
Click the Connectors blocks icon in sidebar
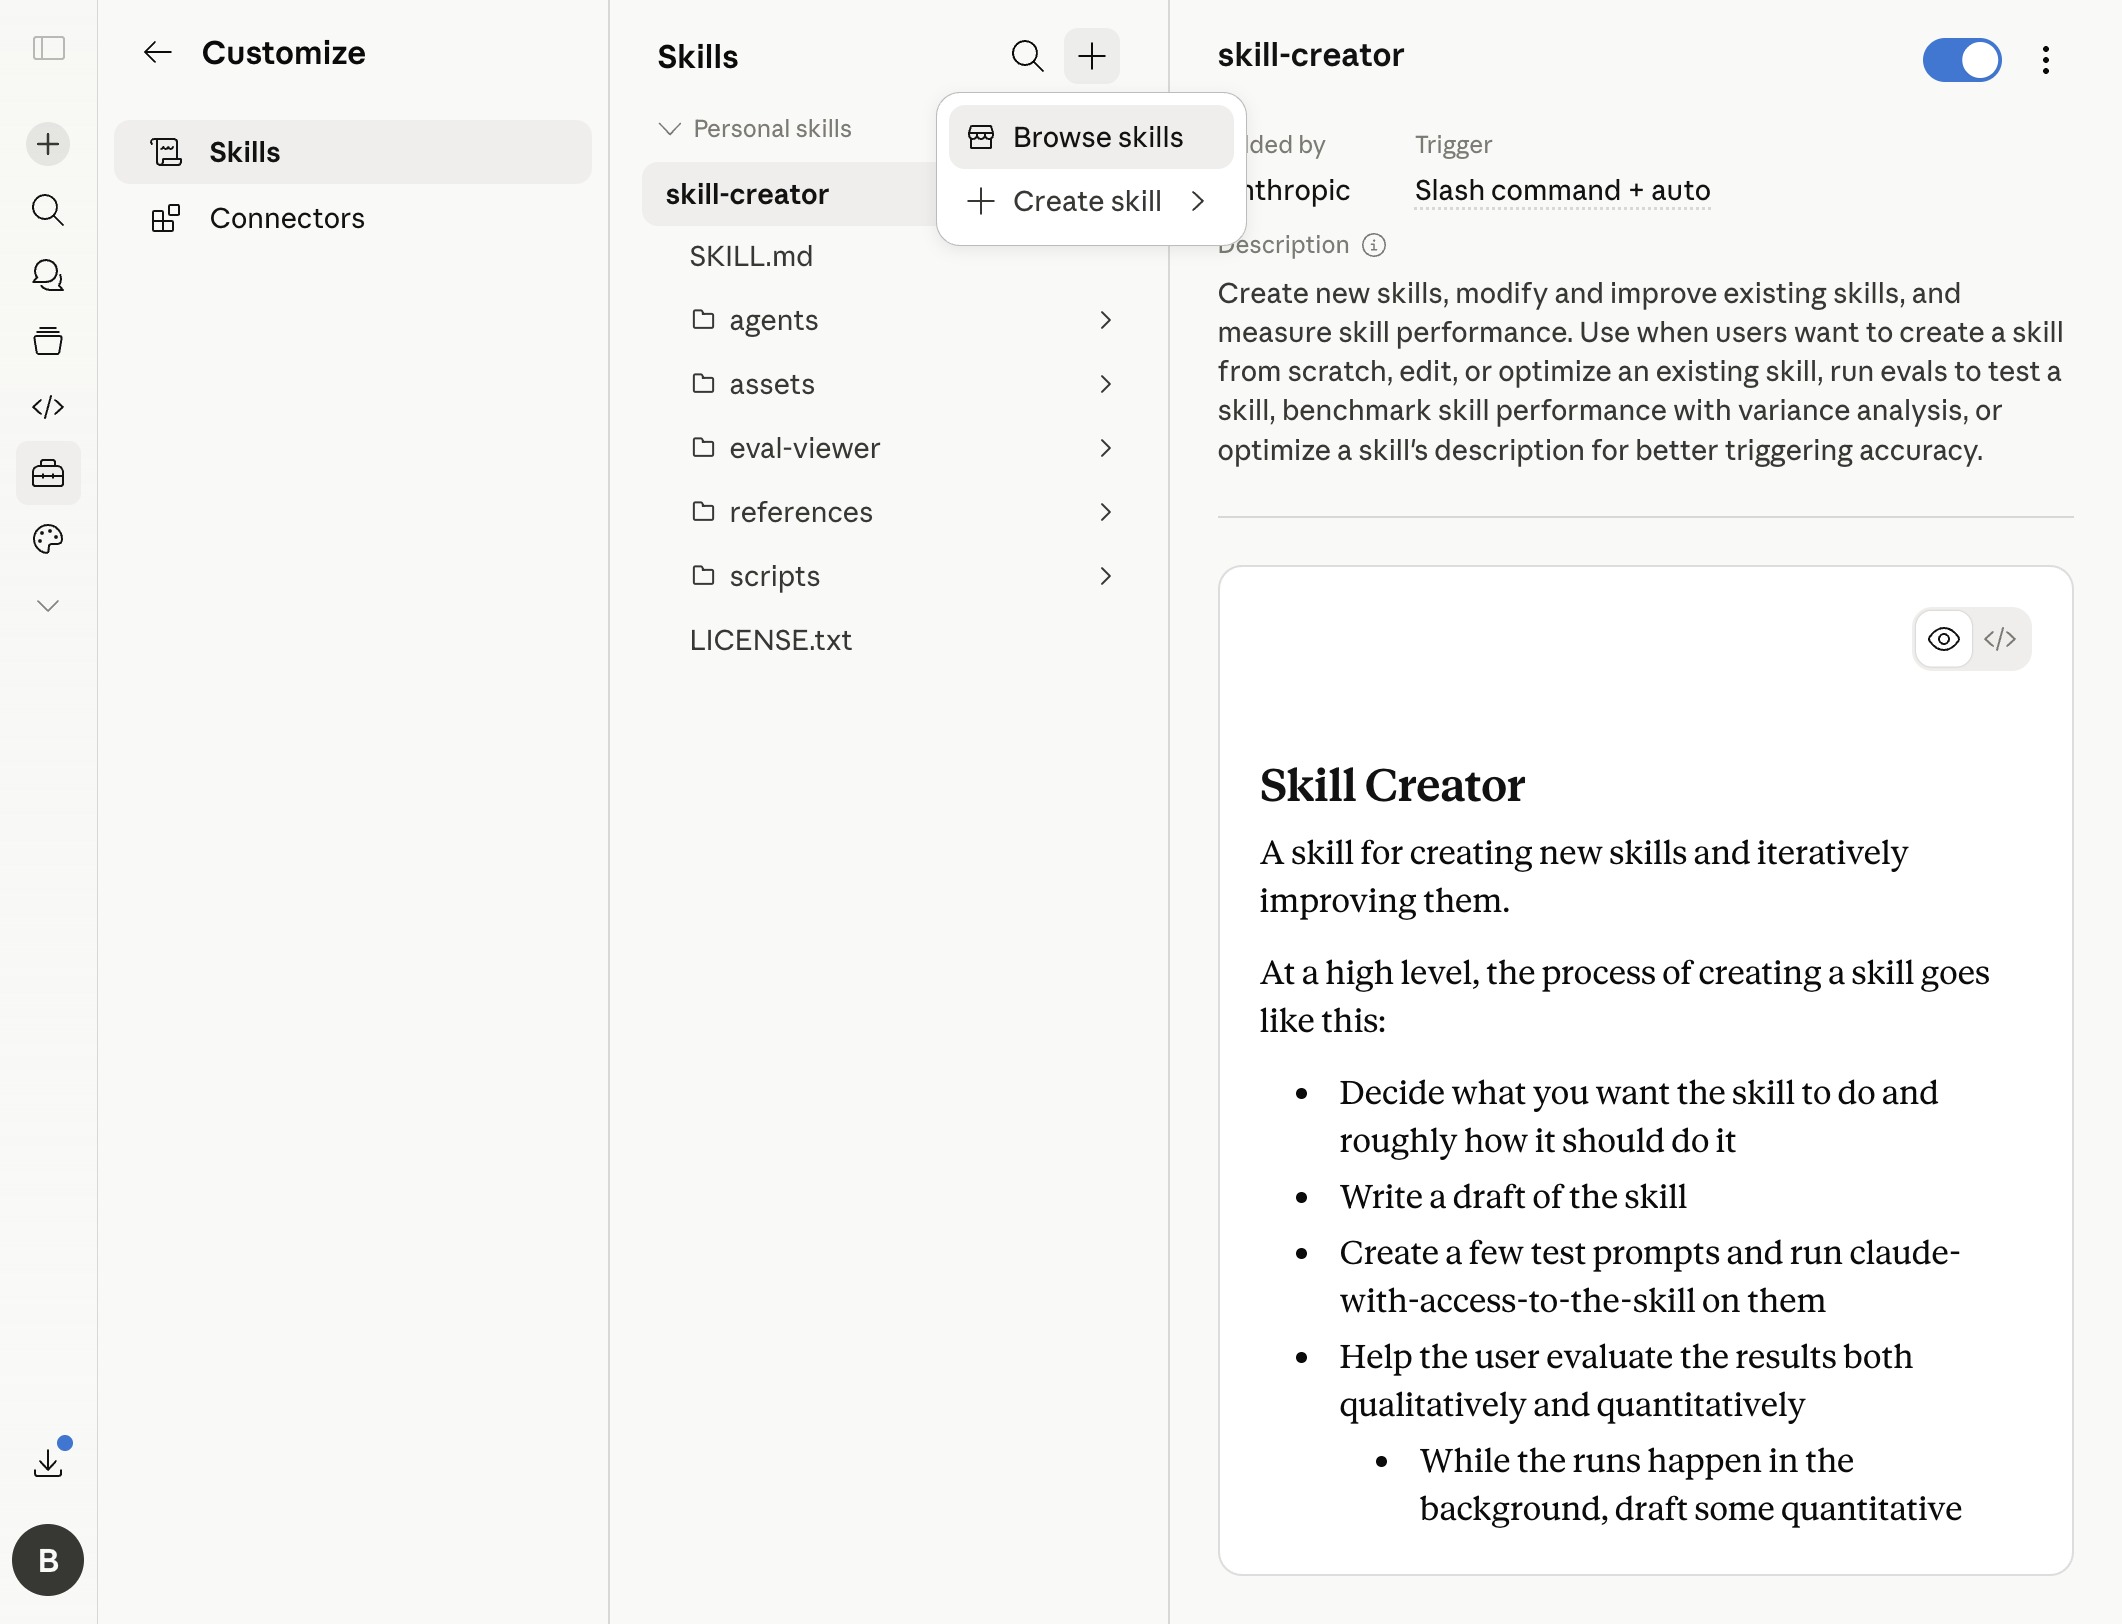tap(166, 218)
